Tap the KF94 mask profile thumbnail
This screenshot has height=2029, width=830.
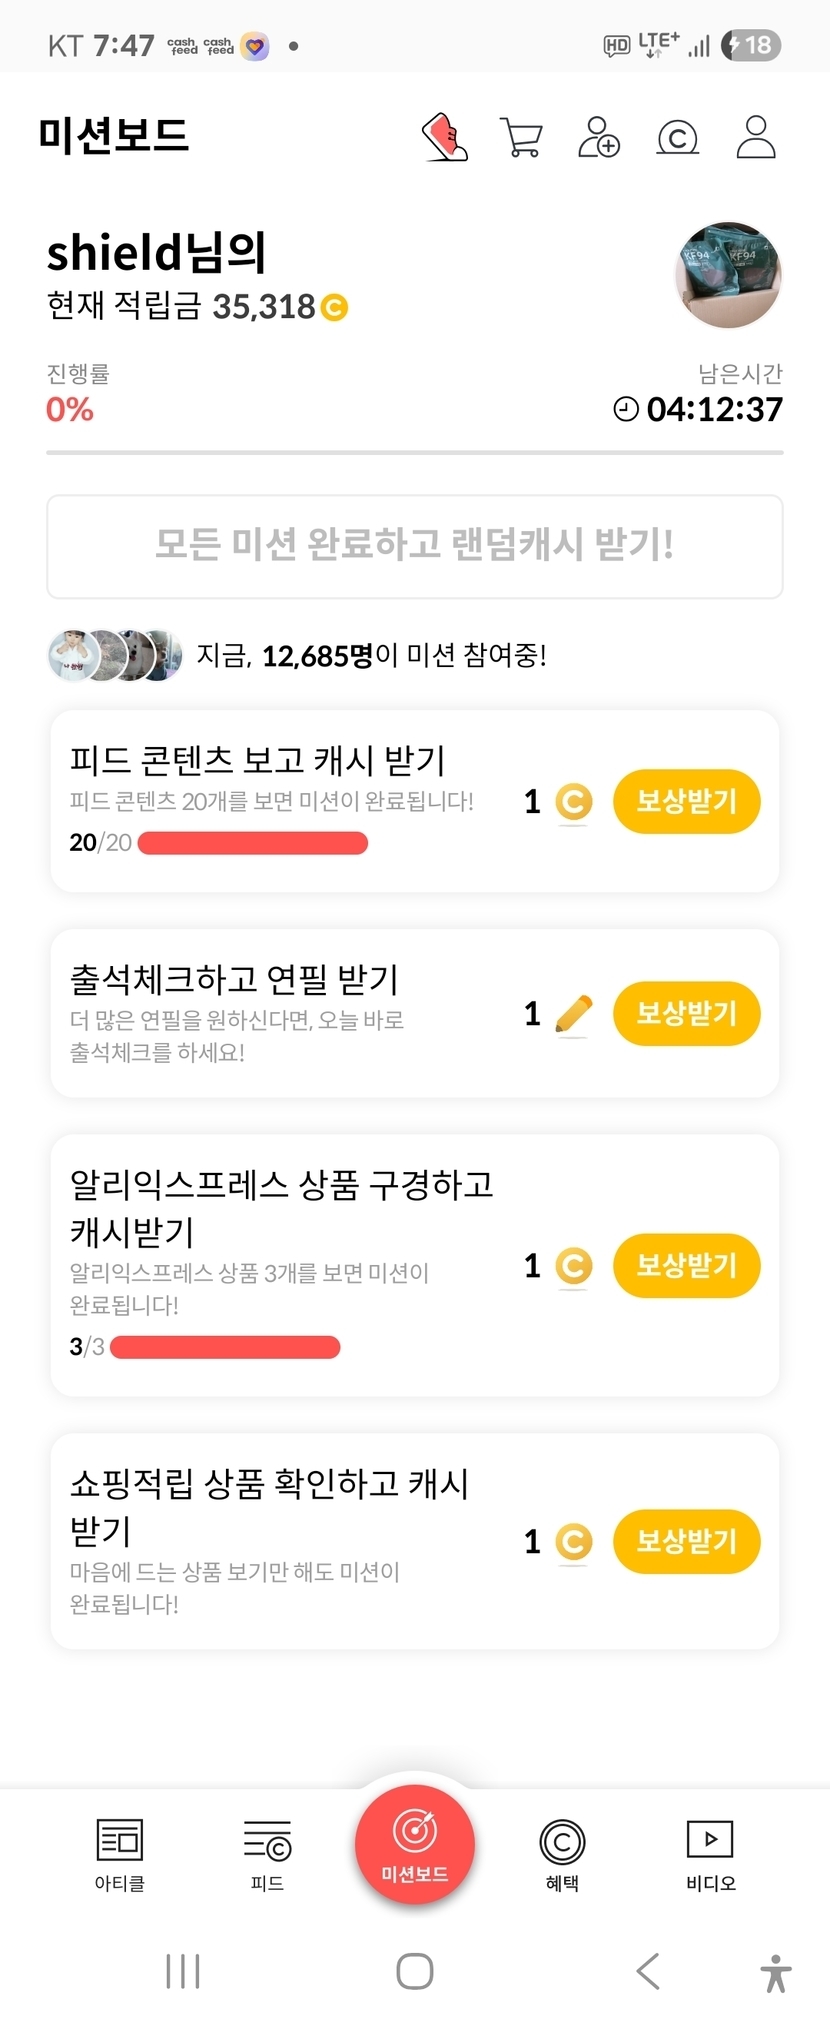click(x=729, y=275)
